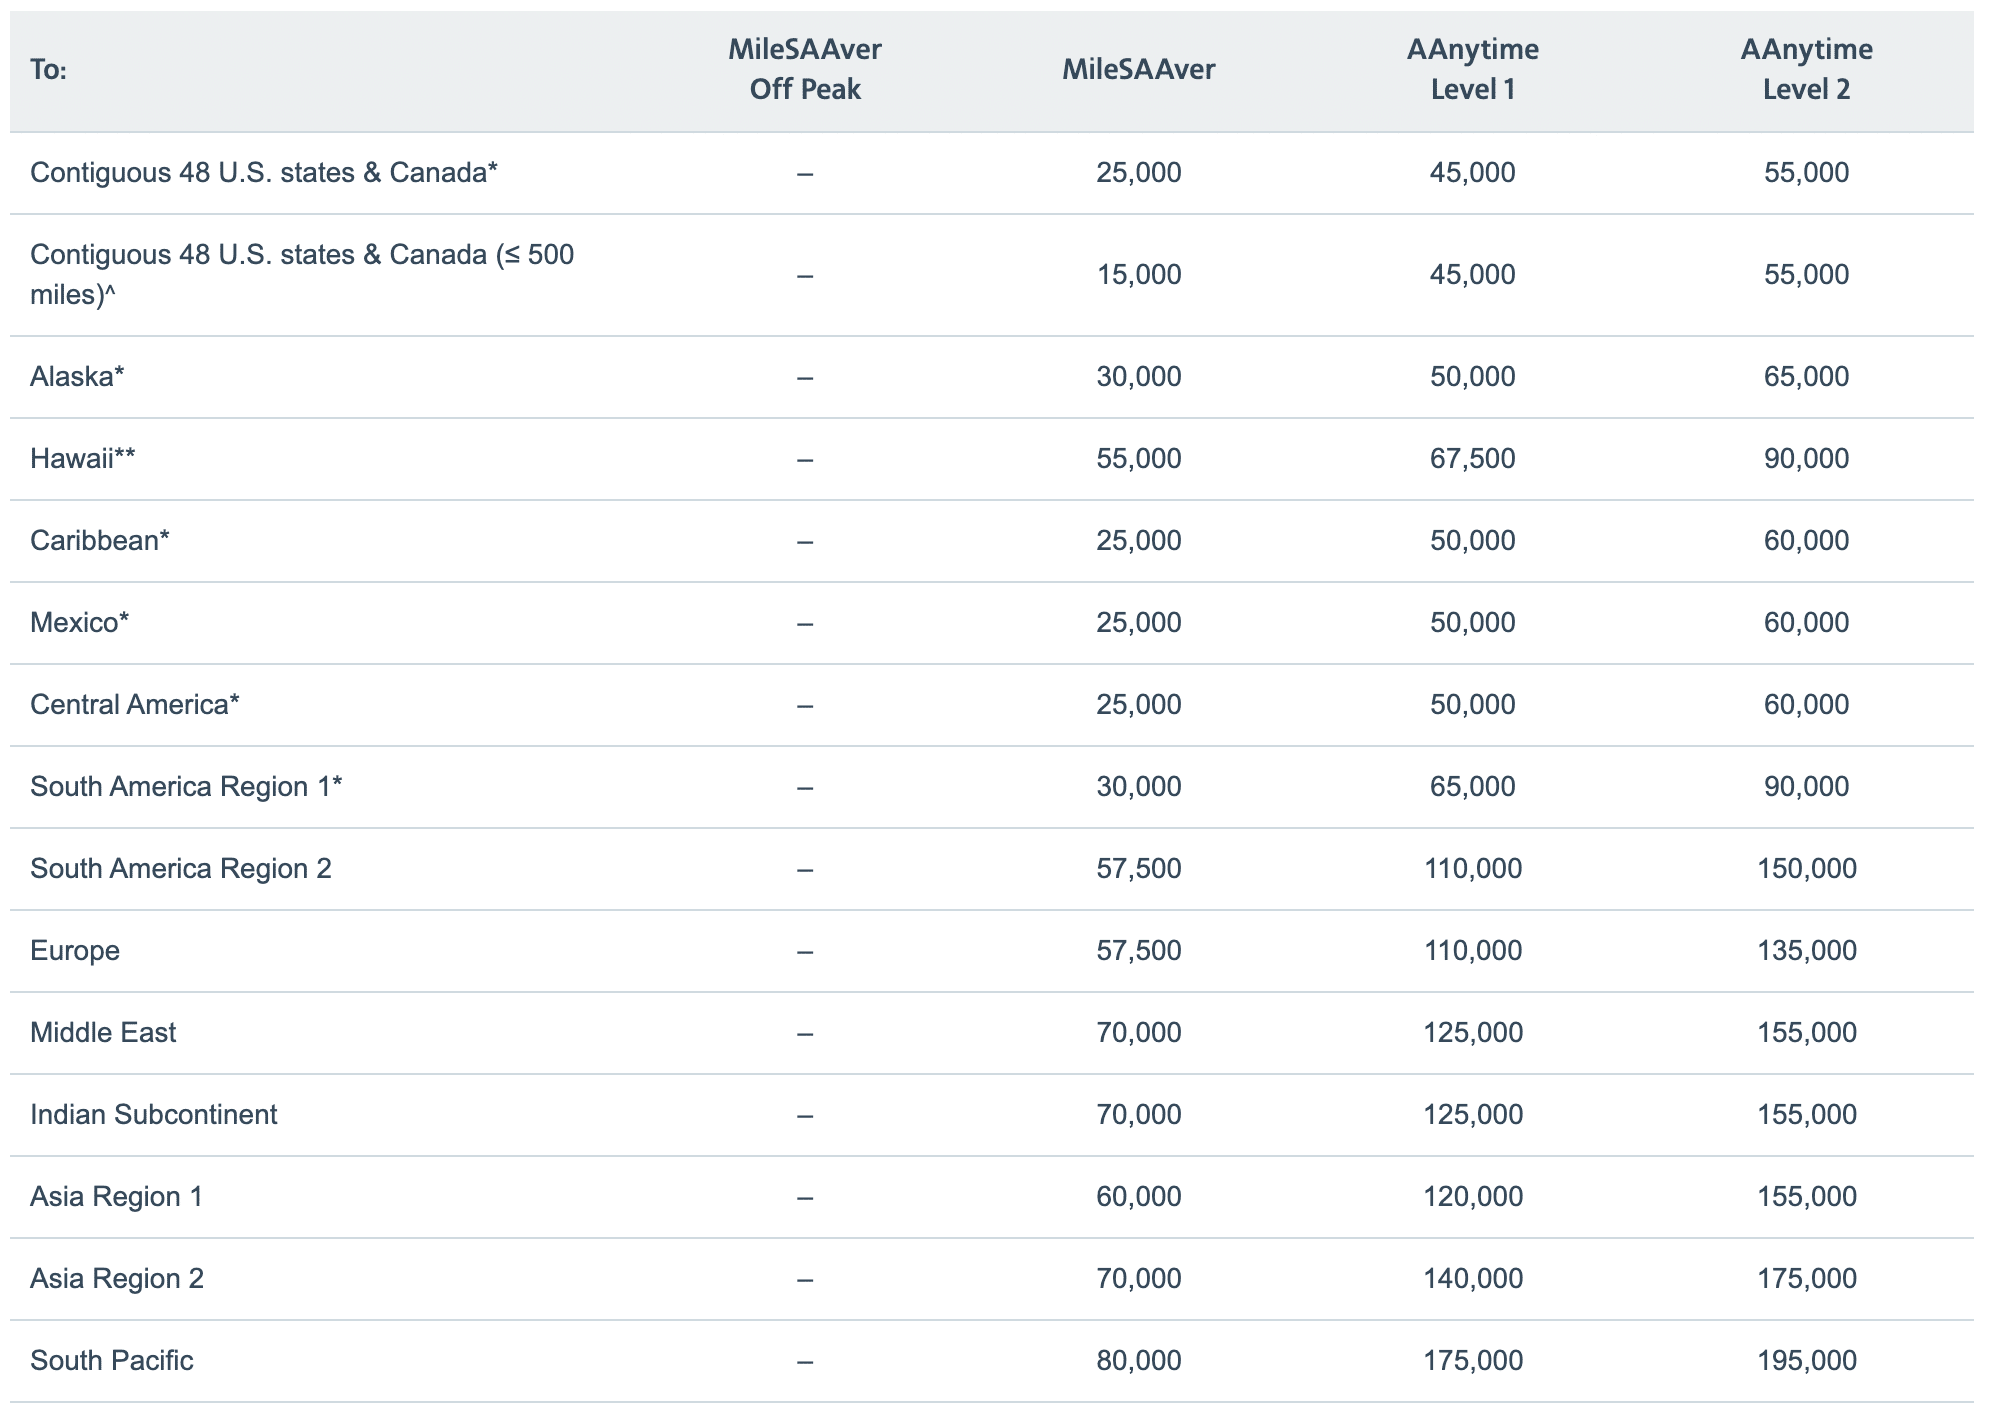Screen dimensions: 2000x1418
Task: Click the AAnytime Level 1 column header
Action: (1472, 69)
